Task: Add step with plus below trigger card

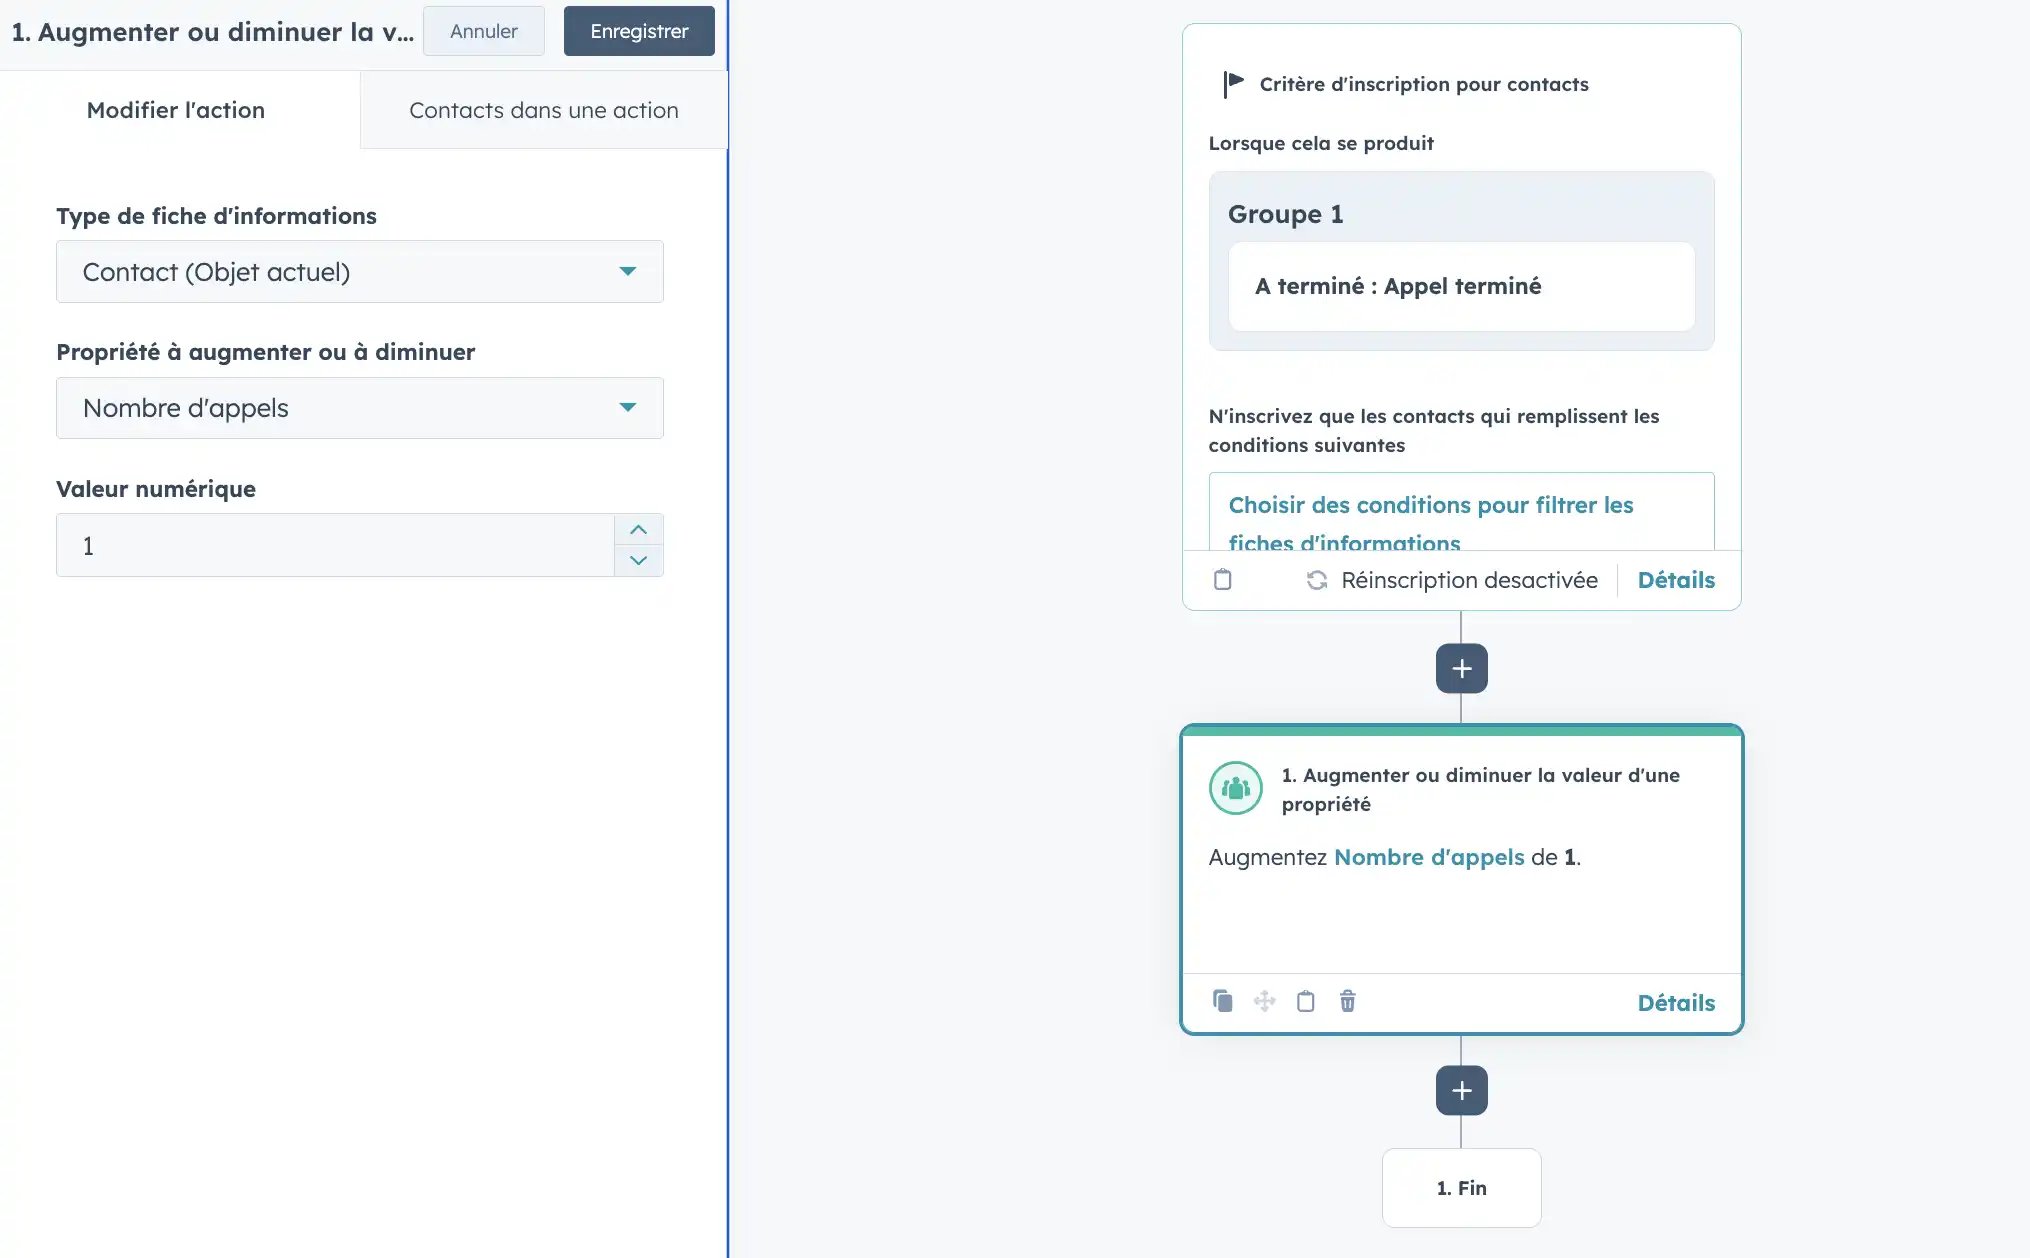Action: [x=1461, y=668]
